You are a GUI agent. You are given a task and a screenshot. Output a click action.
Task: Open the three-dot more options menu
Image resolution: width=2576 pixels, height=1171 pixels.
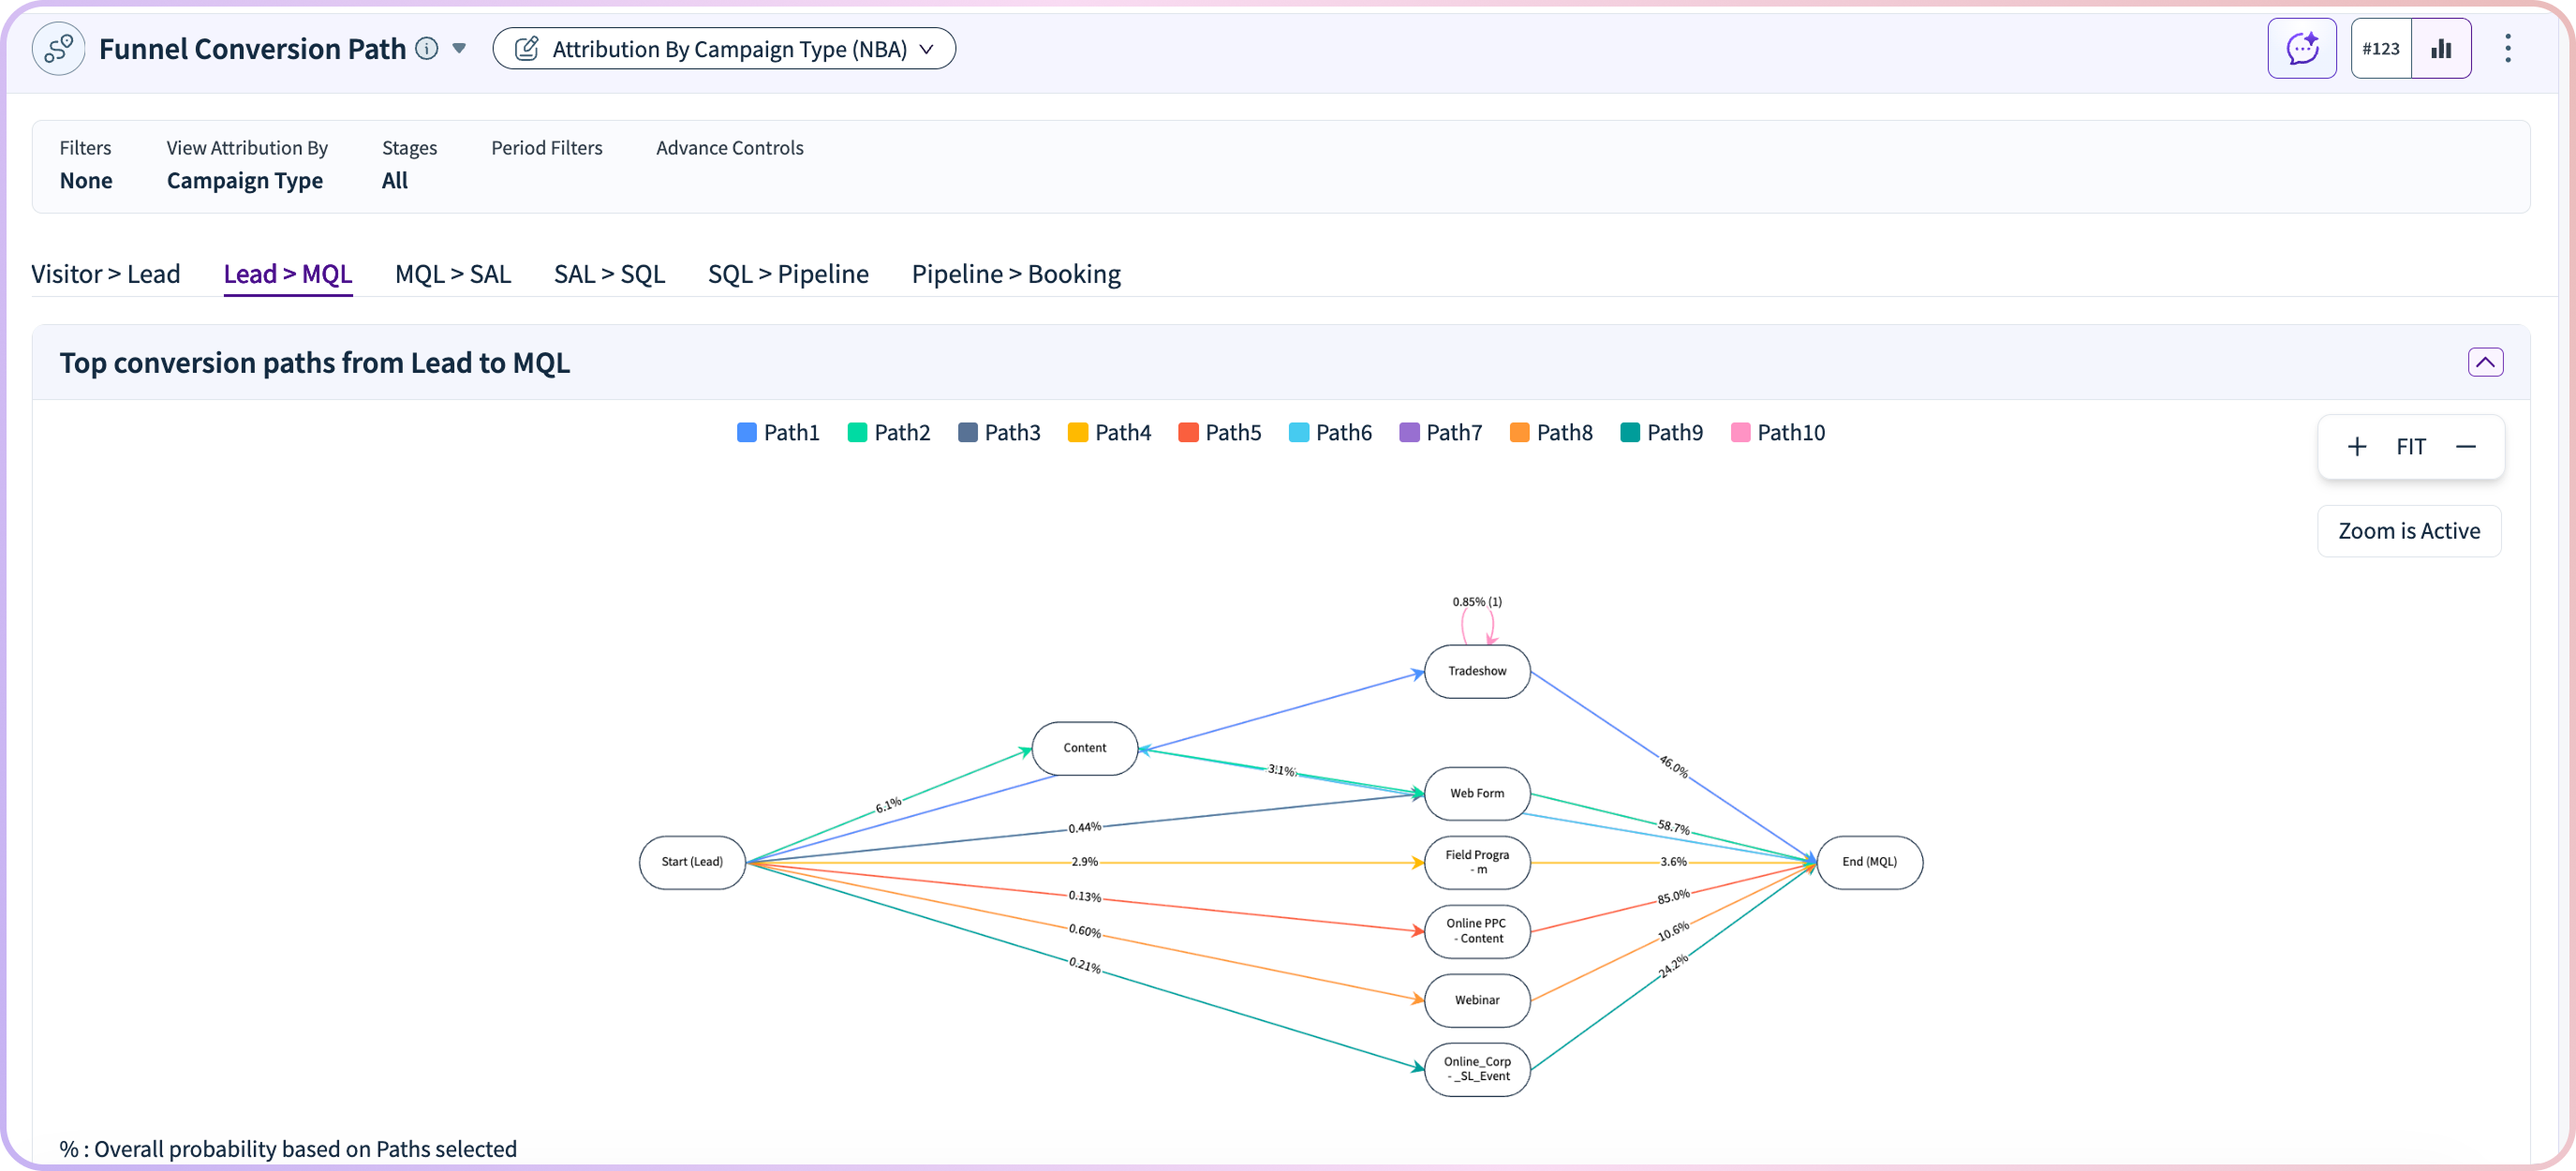(x=2507, y=48)
